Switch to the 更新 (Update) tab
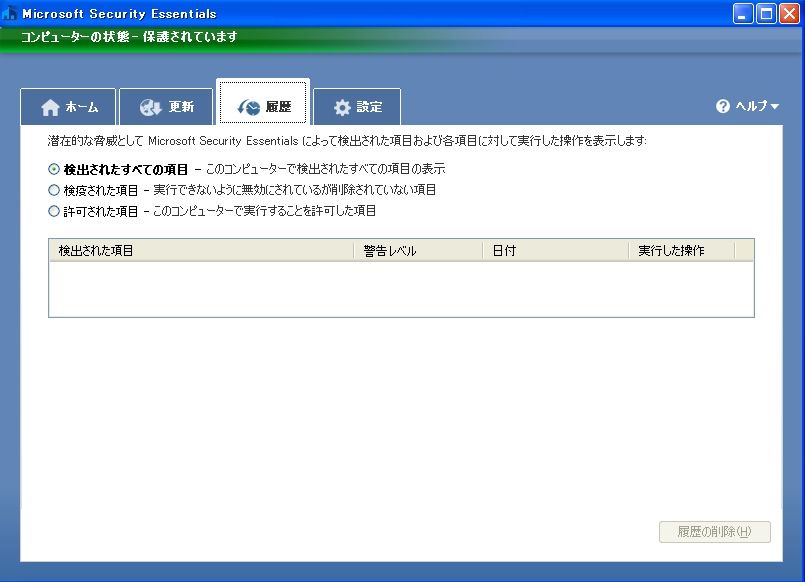 point(166,107)
